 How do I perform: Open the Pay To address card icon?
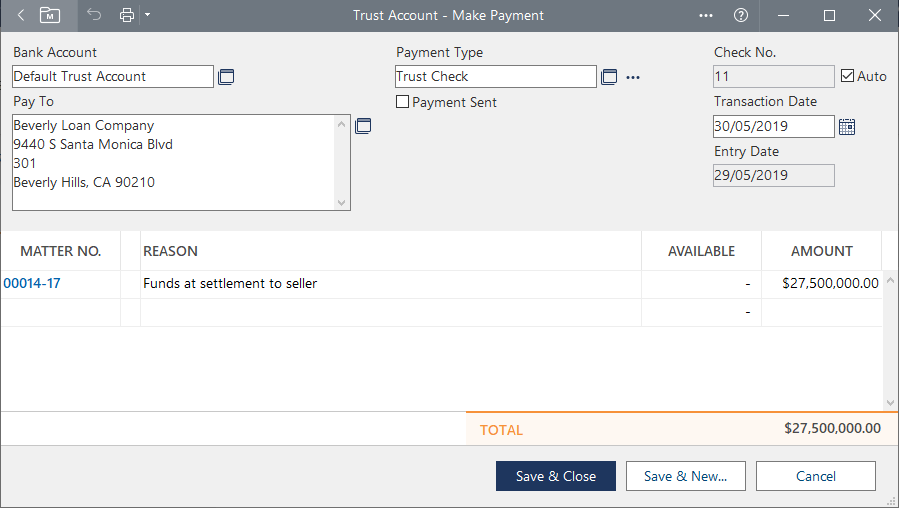pos(363,126)
